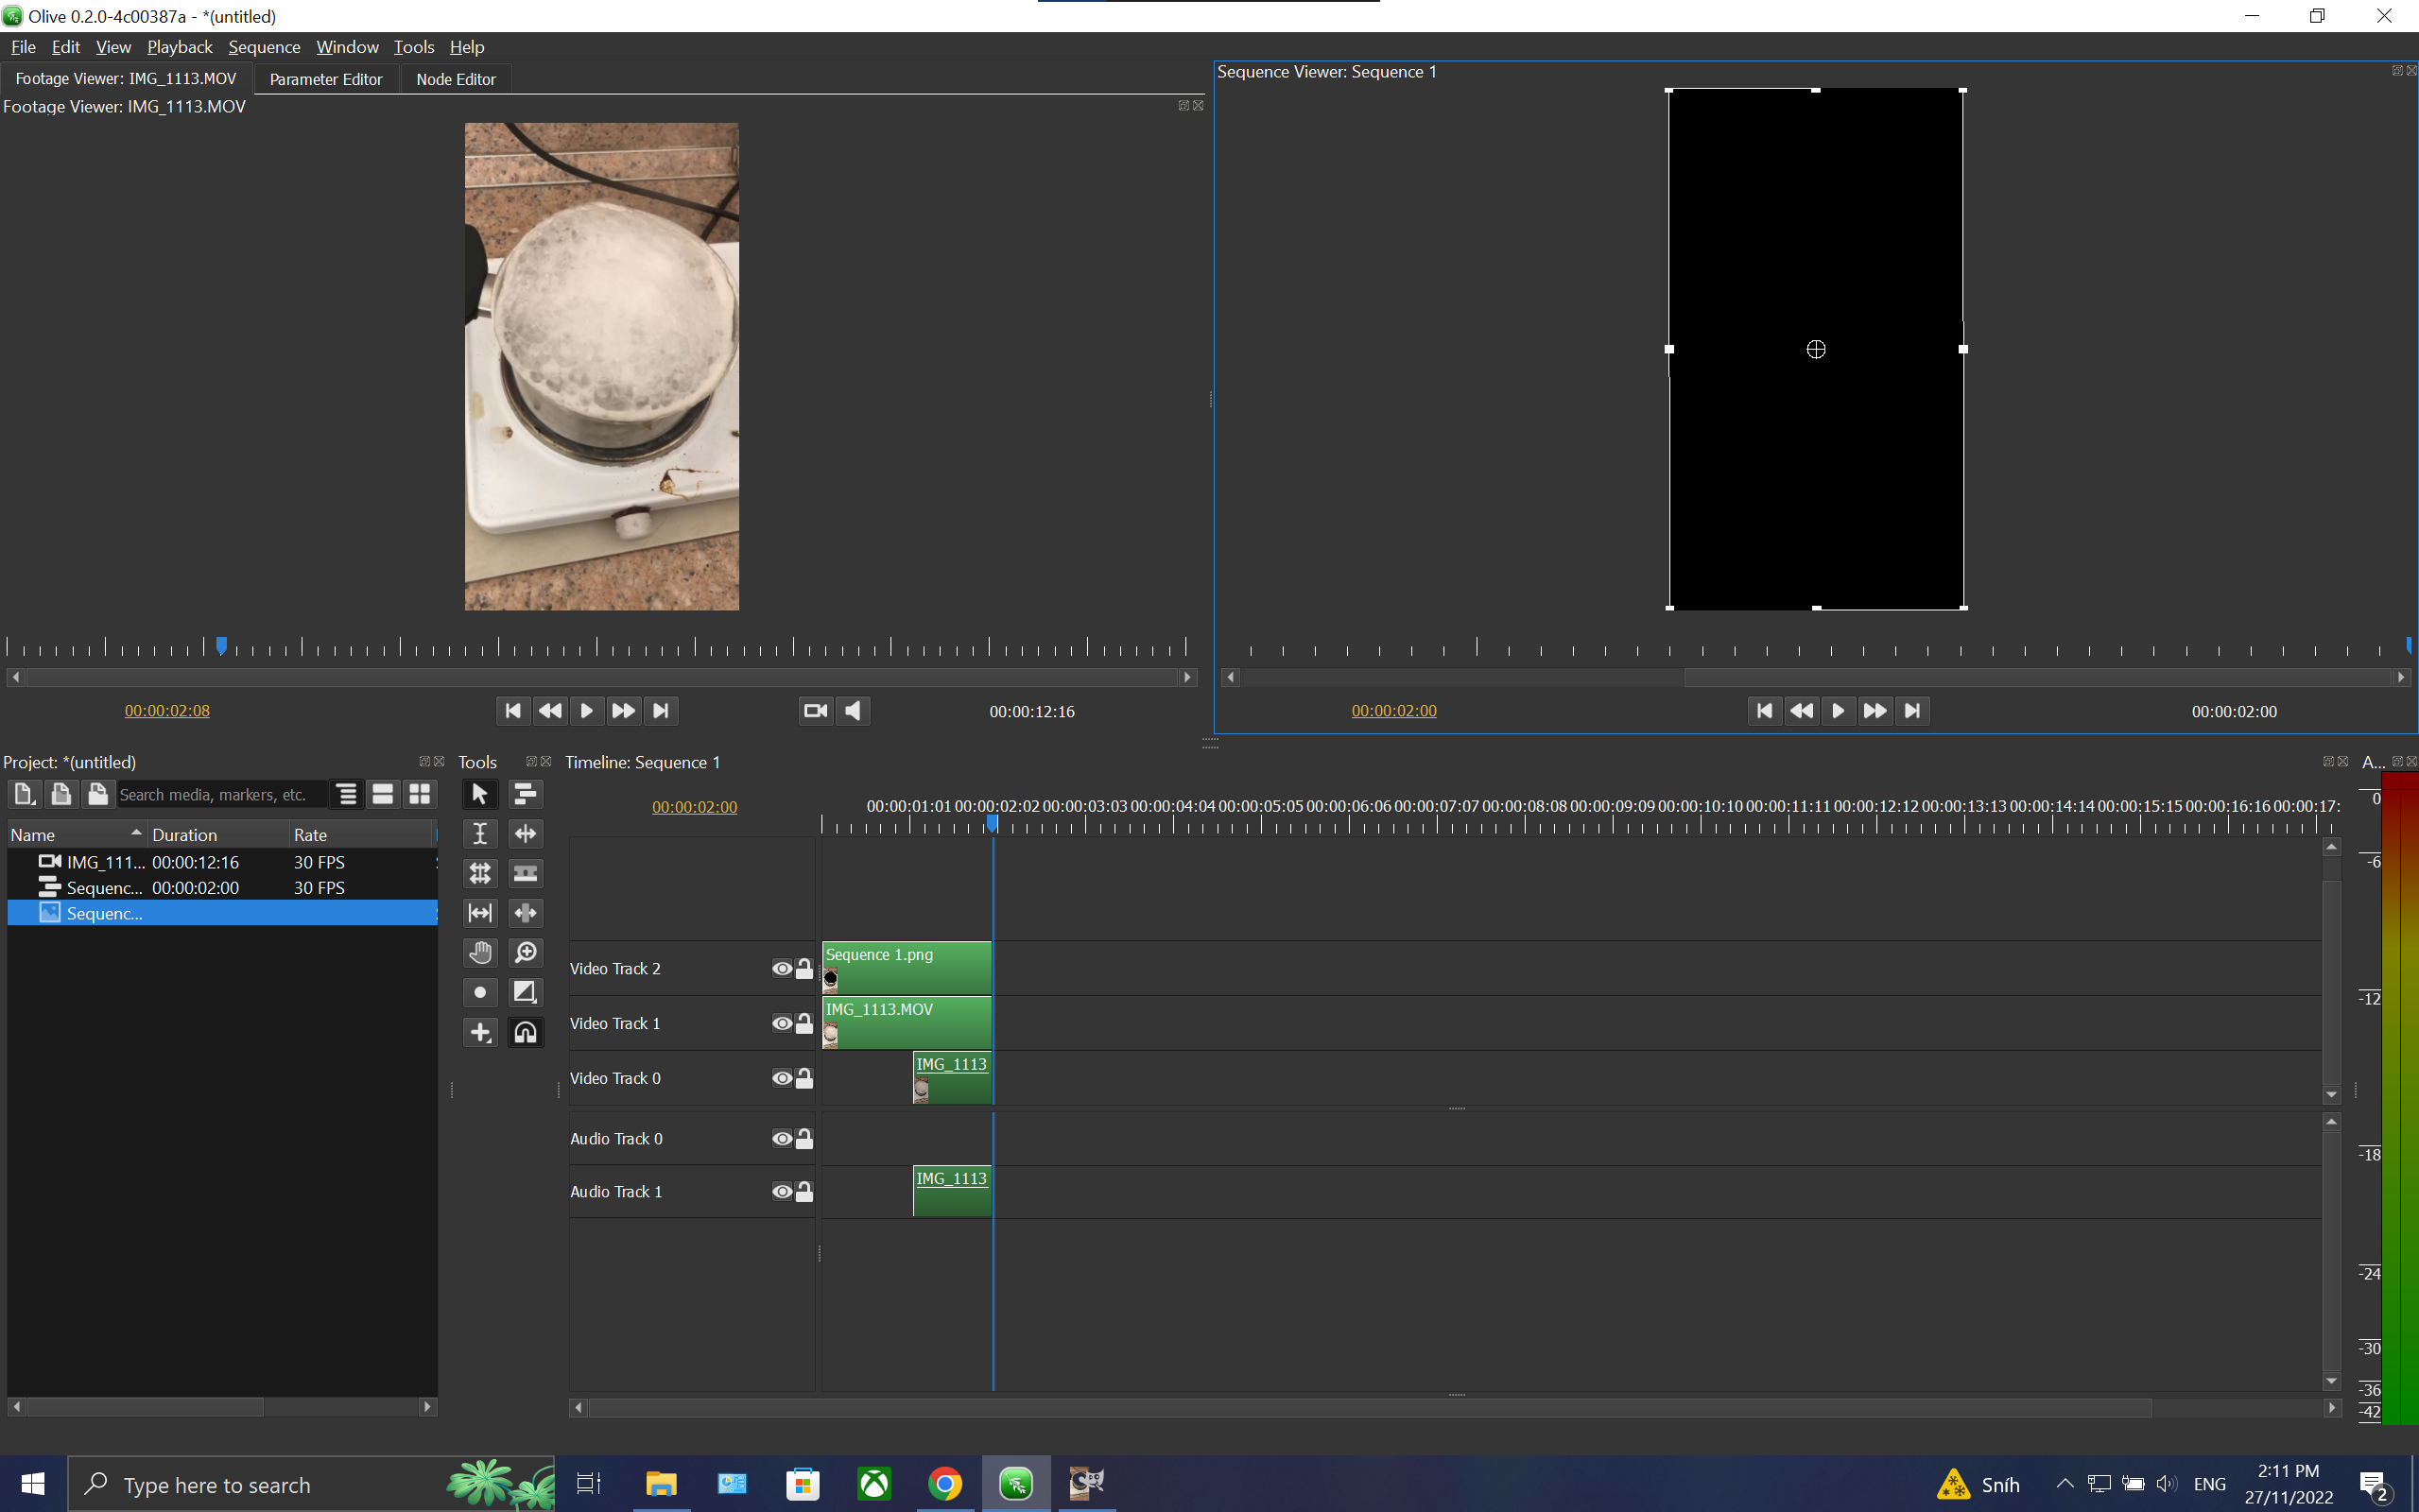The image size is (2419, 1512).
Task: Select the Record tool
Action: [480, 992]
